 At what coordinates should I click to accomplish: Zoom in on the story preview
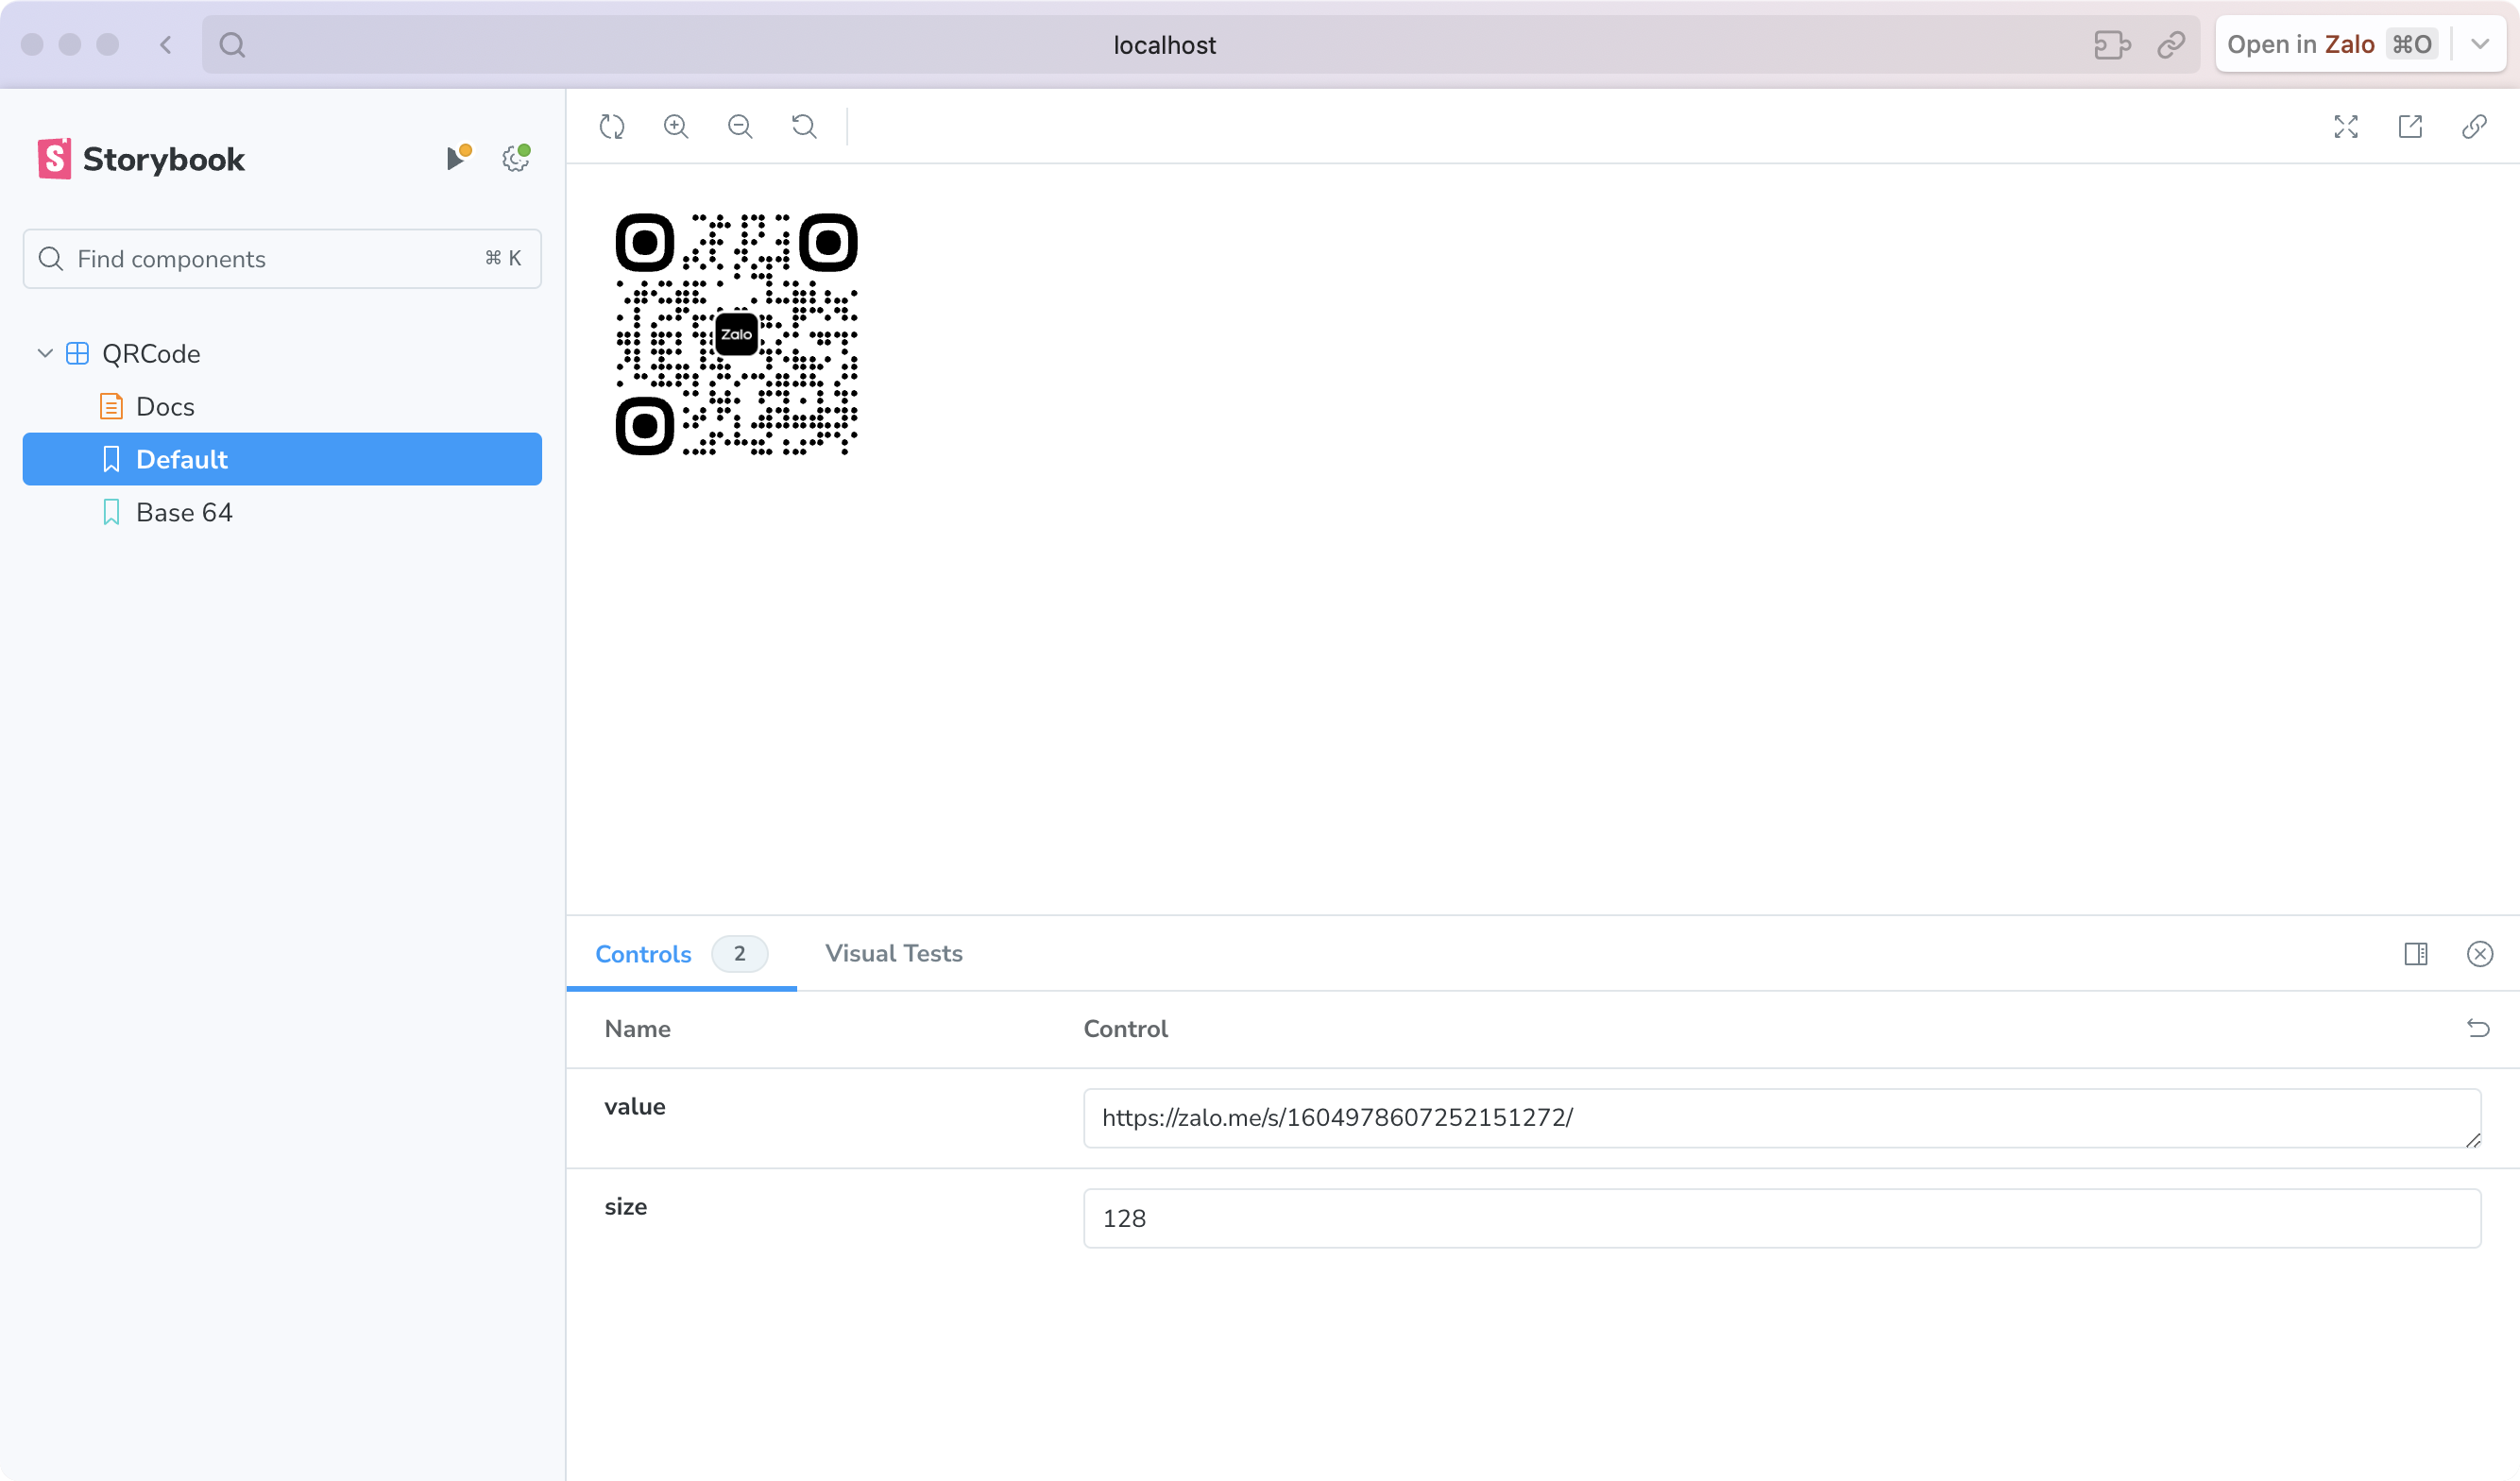click(676, 127)
